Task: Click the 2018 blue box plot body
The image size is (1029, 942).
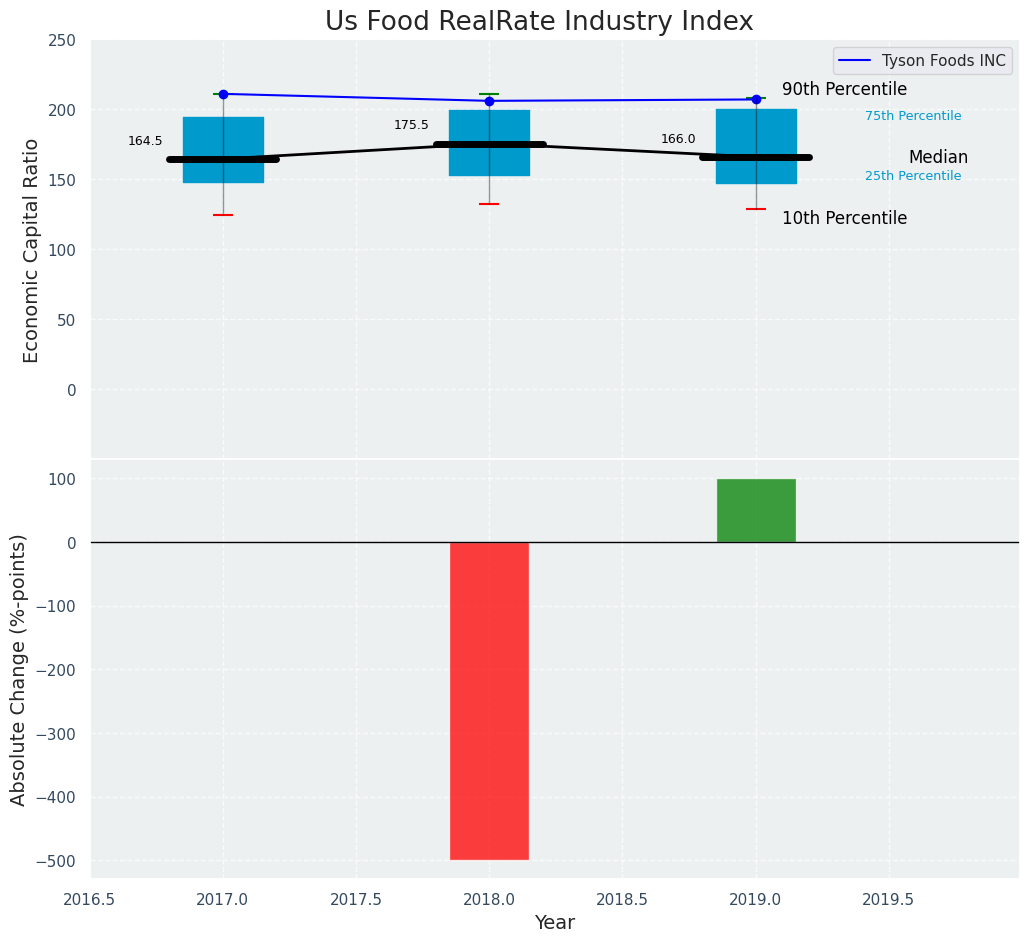Action: pyautogui.click(x=489, y=125)
